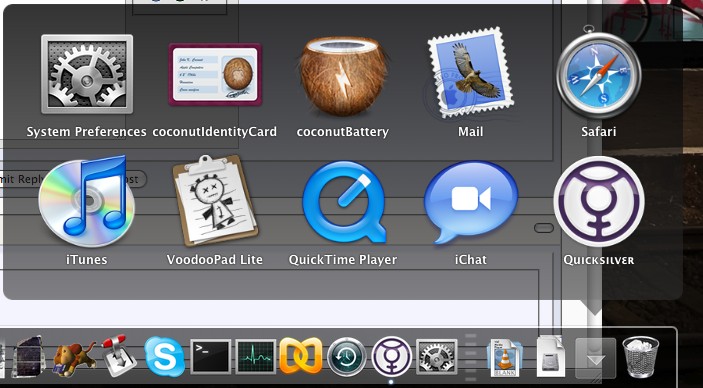Click the orange interlocking rings Dock icon
This screenshot has height=388, width=703.
[x=301, y=356]
